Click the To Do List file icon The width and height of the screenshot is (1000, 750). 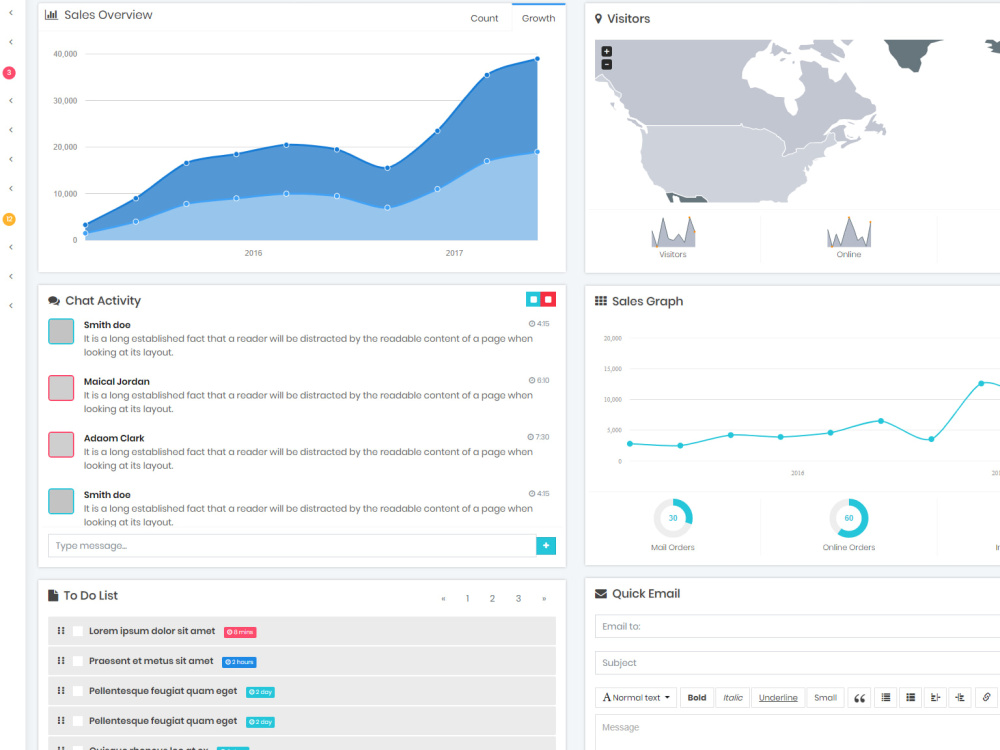tap(53, 596)
